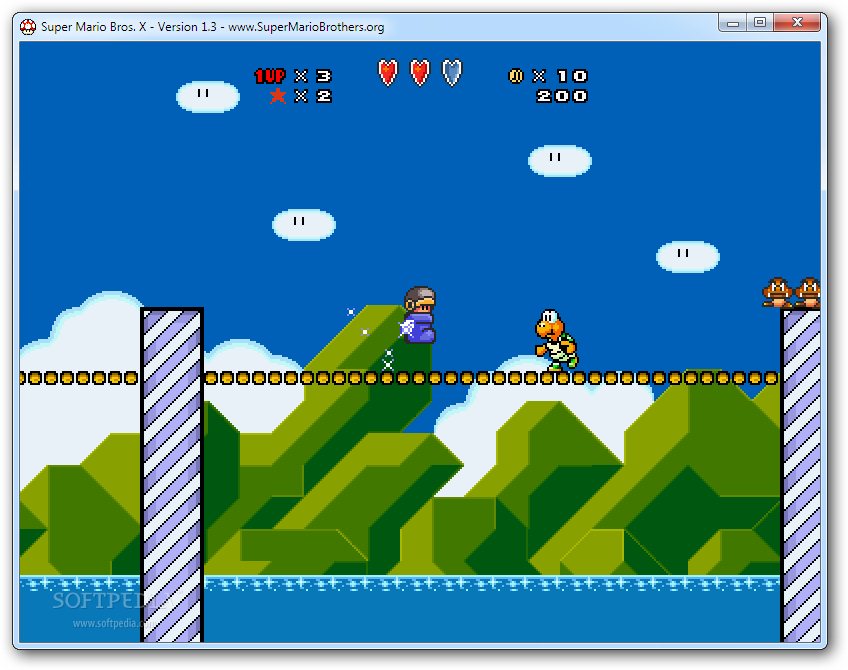Screen dimensions: 848x670
Task: Click the score value 200
Action: pyautogui.click(x=561, y=96)
